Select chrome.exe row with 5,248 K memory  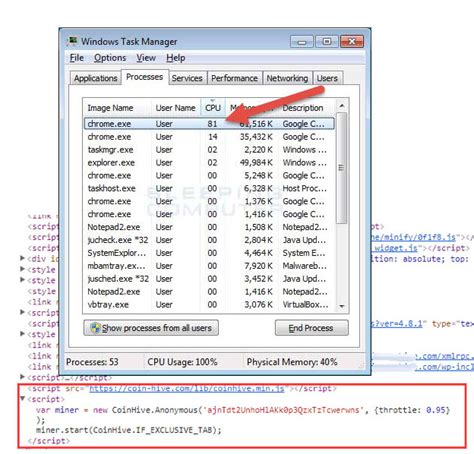pyautogui.click(x=209, y=175)
